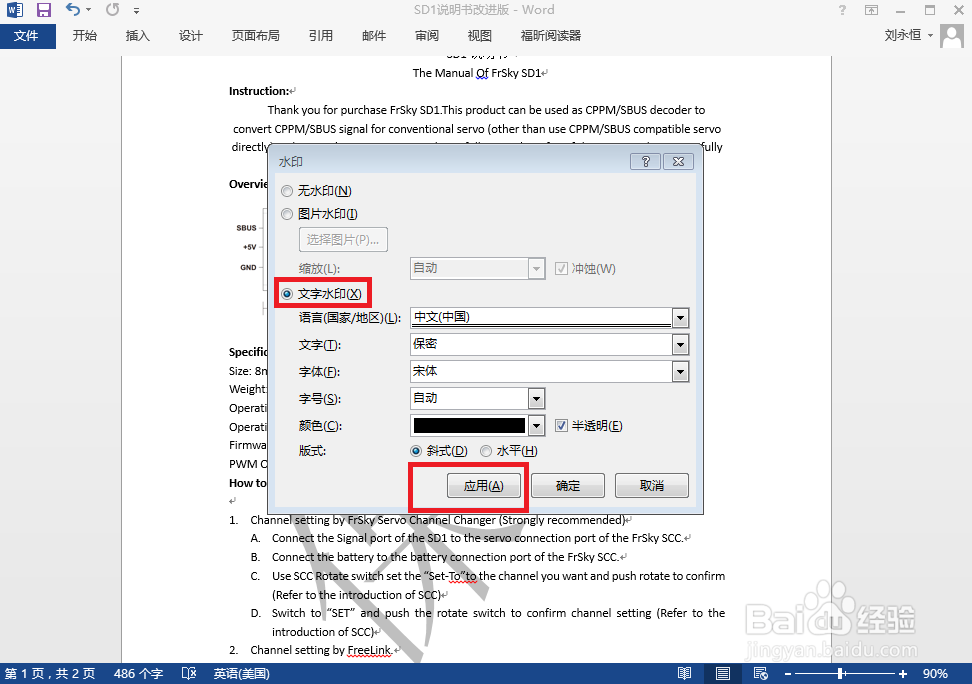
Task: Select the 图片水印(I) radio option
Action: 286,214
